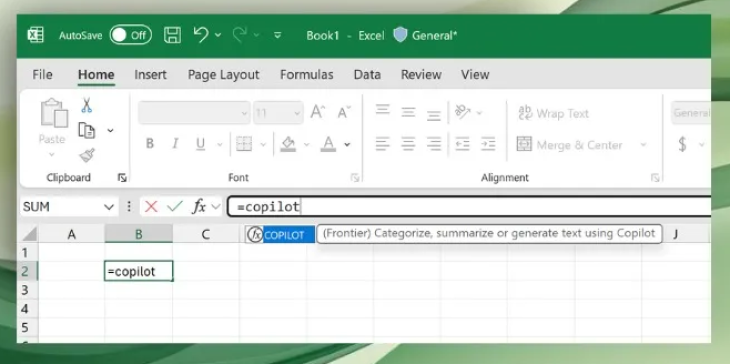Expand the Paste options arrow
Viewport: 730px width, 364px height.
[52, 155]
